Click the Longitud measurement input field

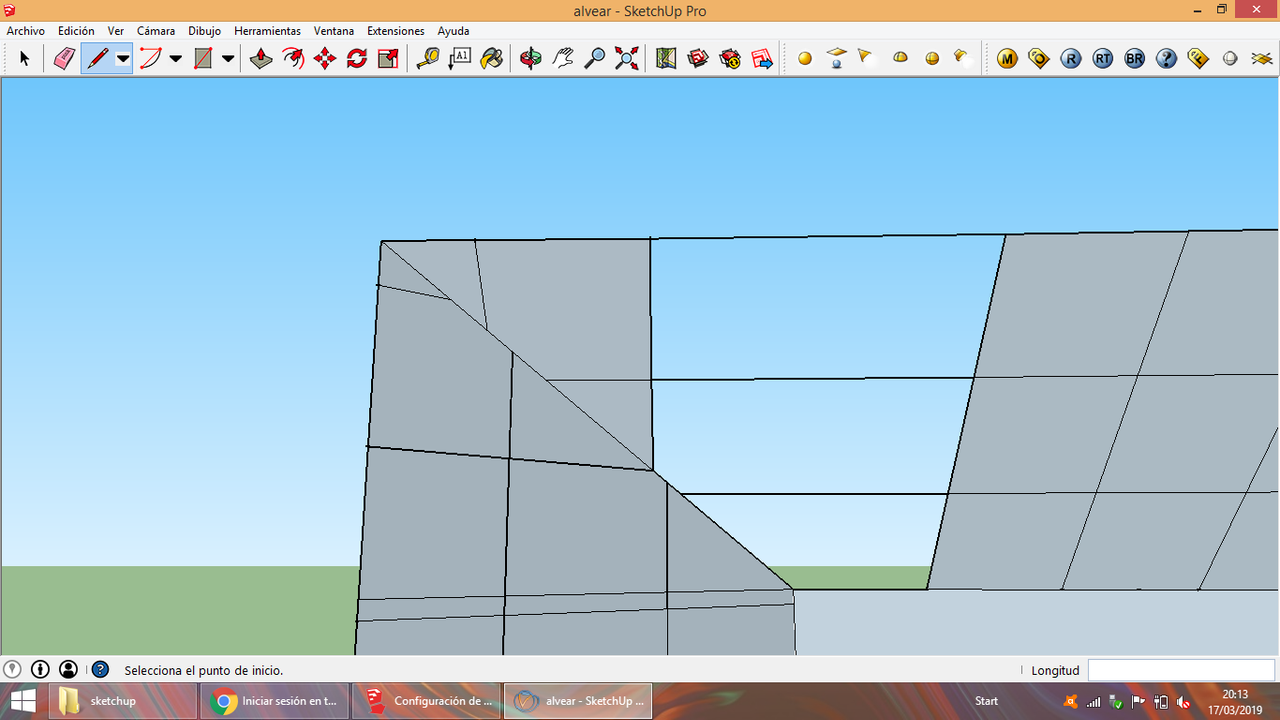[x=1181, y=670]
